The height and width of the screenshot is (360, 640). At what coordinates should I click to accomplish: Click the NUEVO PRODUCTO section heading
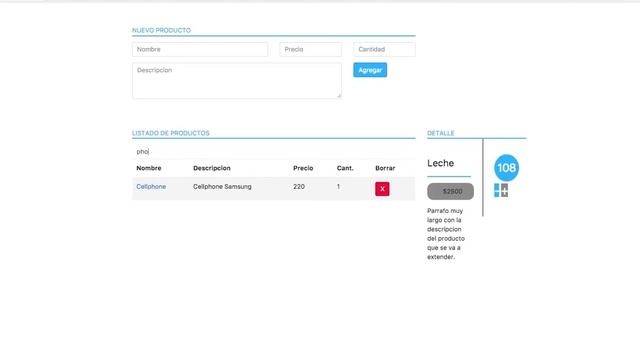pos(161,30)
